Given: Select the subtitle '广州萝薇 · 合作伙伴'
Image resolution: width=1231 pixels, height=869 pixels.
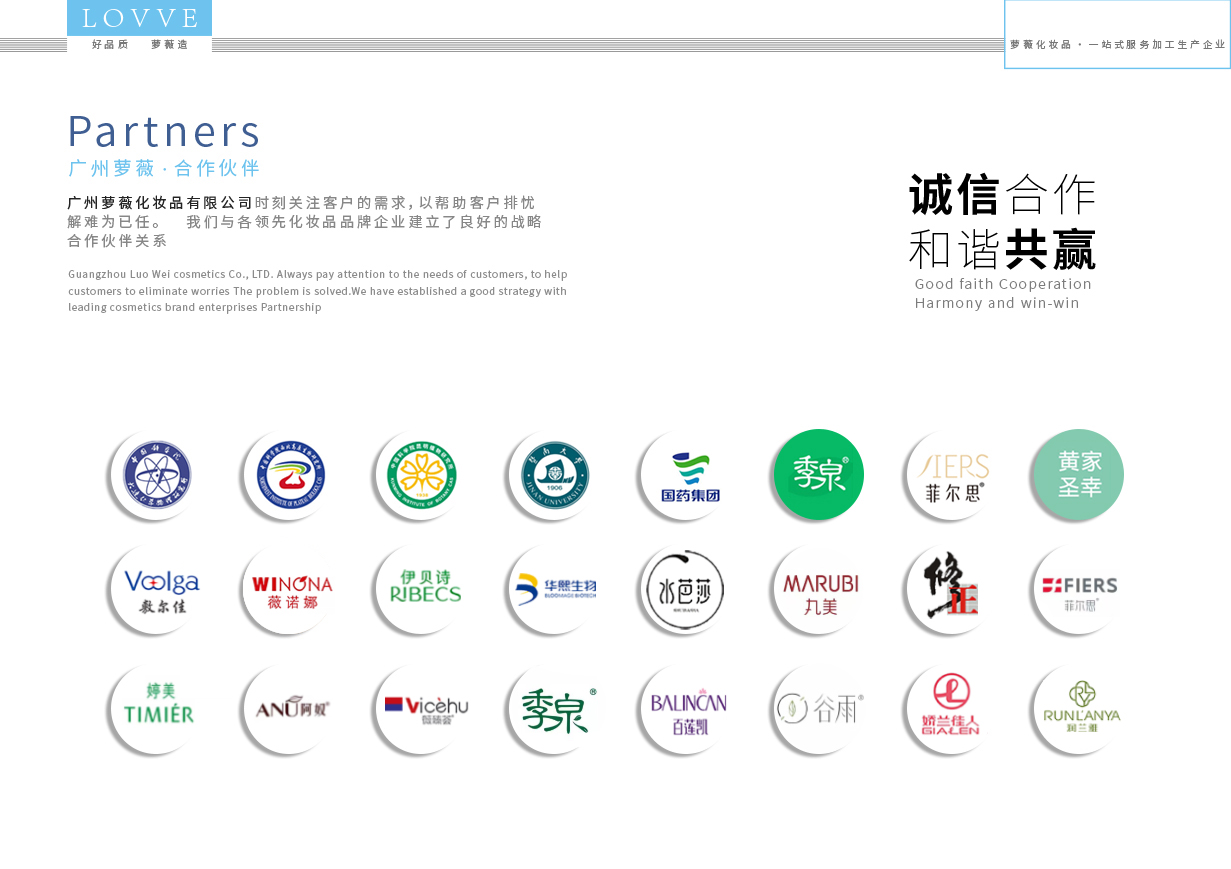Looking at the screenshot, I should tap(164, 168).
